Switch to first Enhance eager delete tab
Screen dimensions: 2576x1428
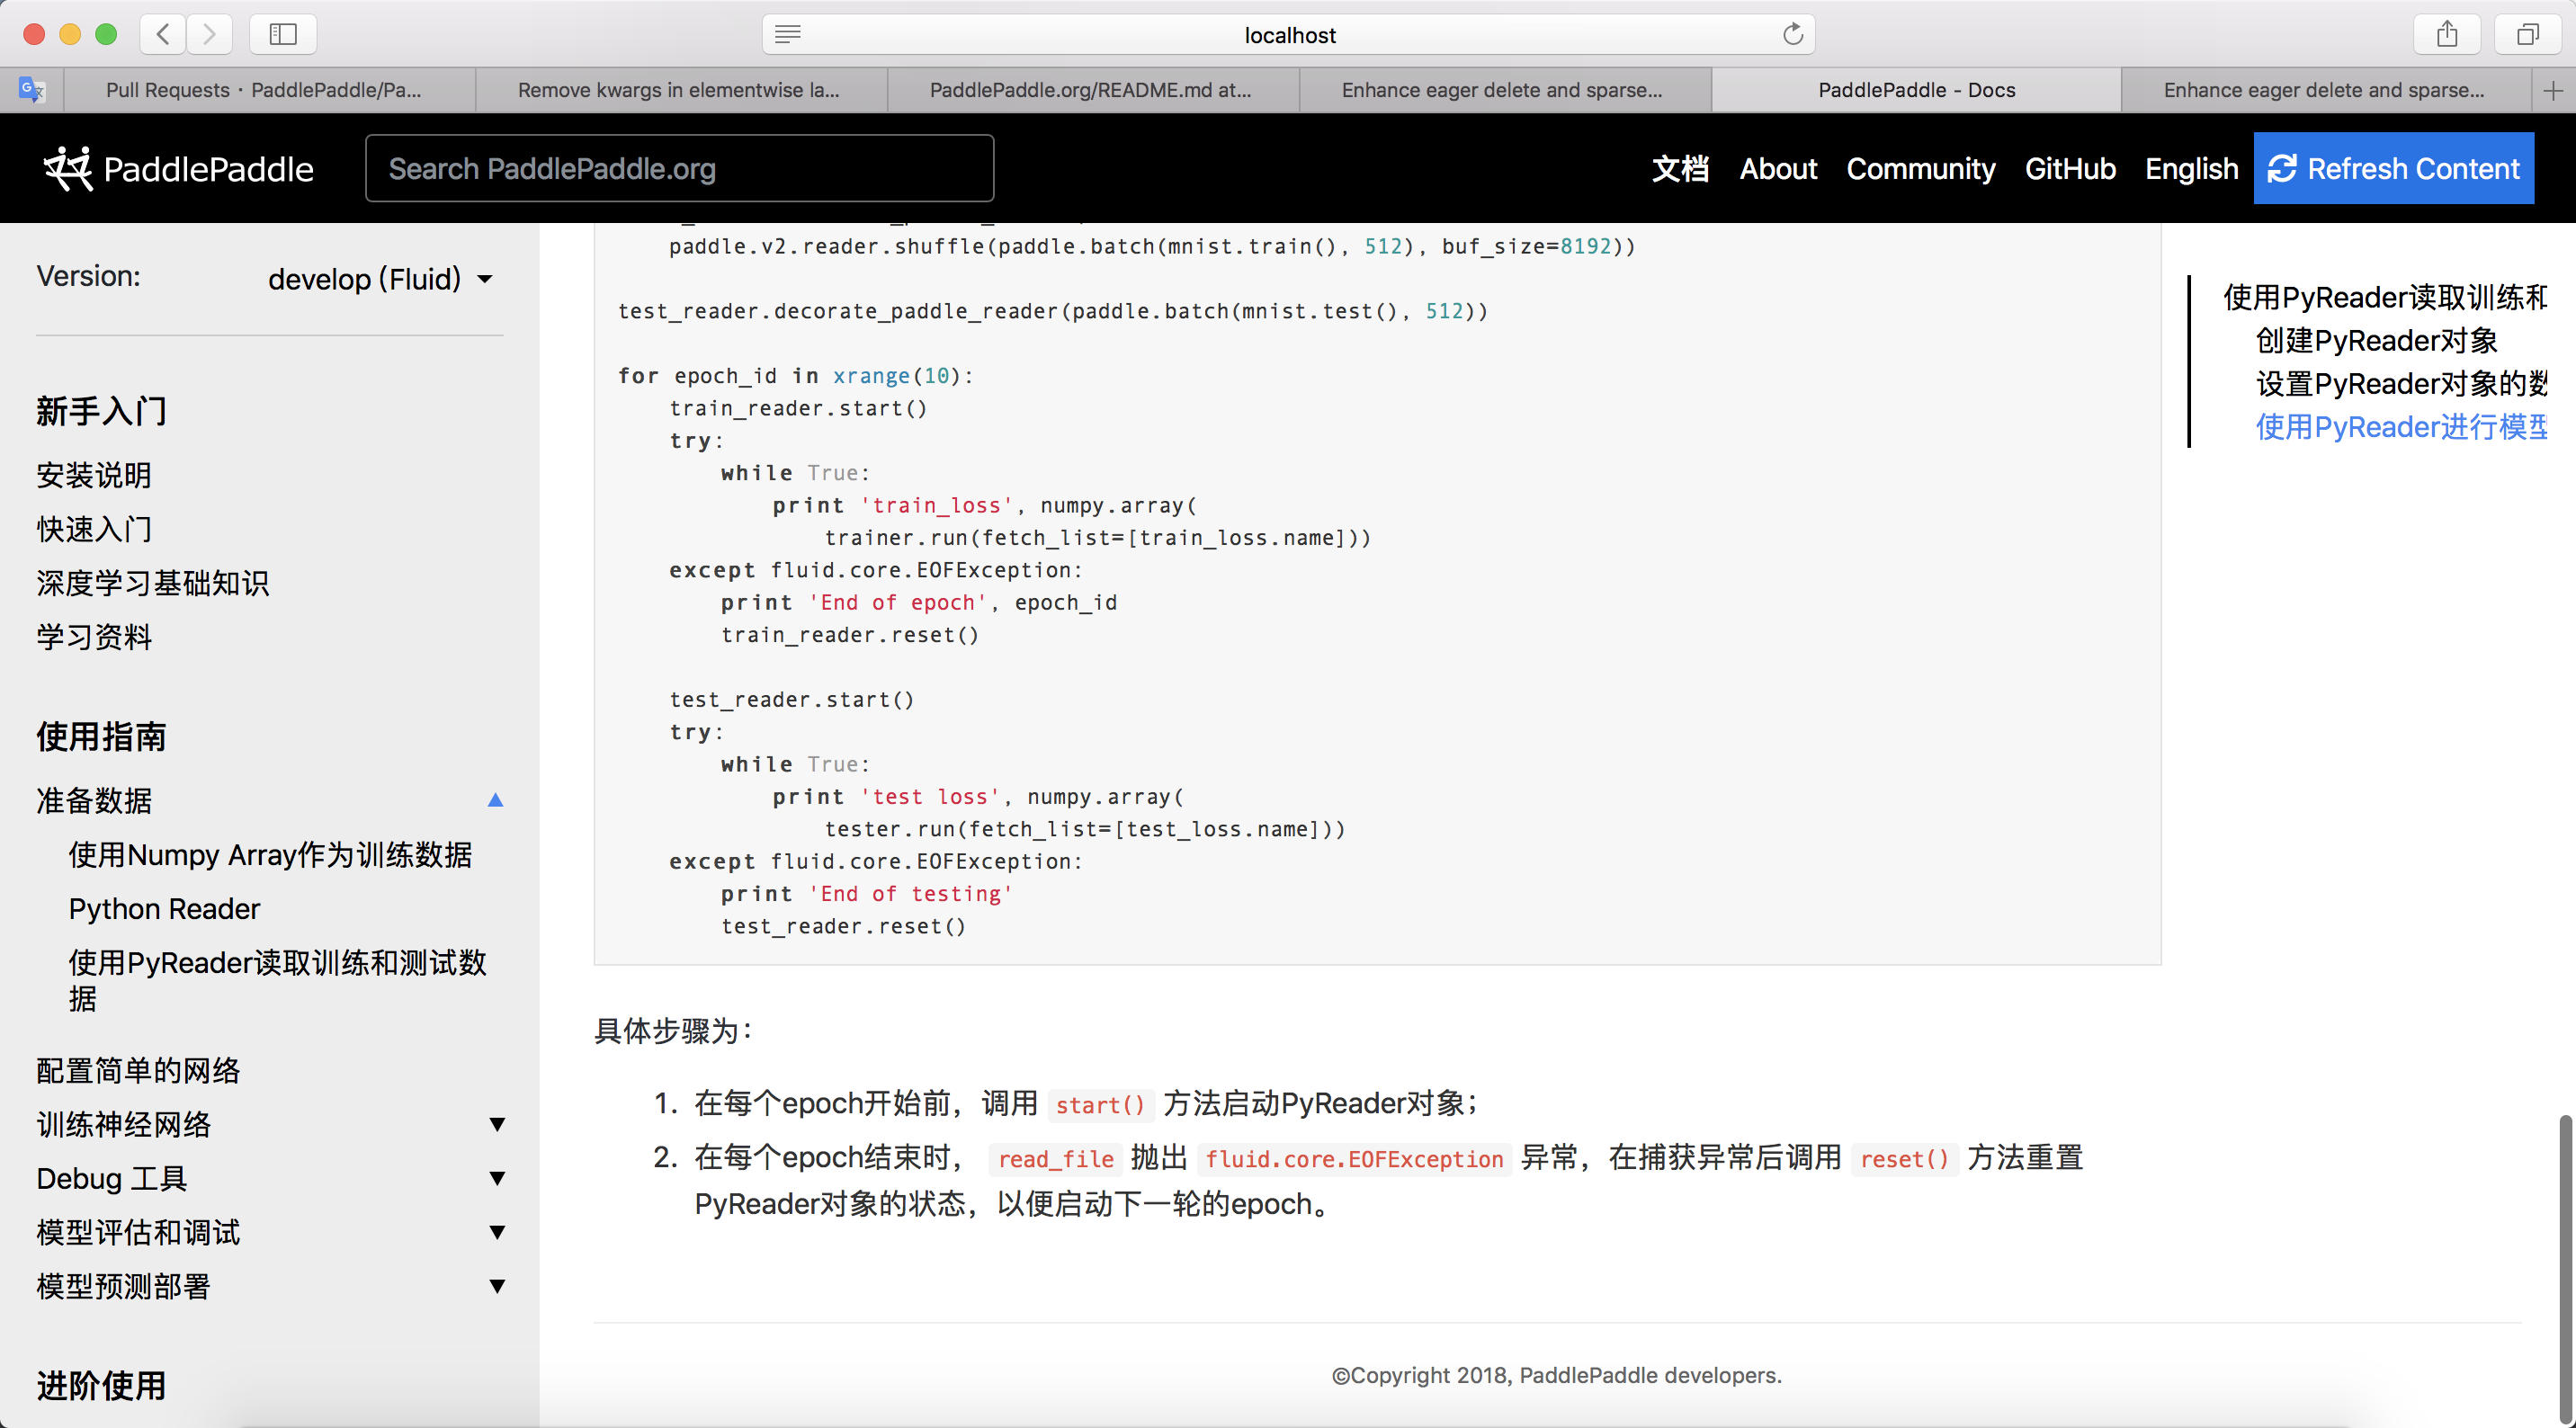point(1503,90)
